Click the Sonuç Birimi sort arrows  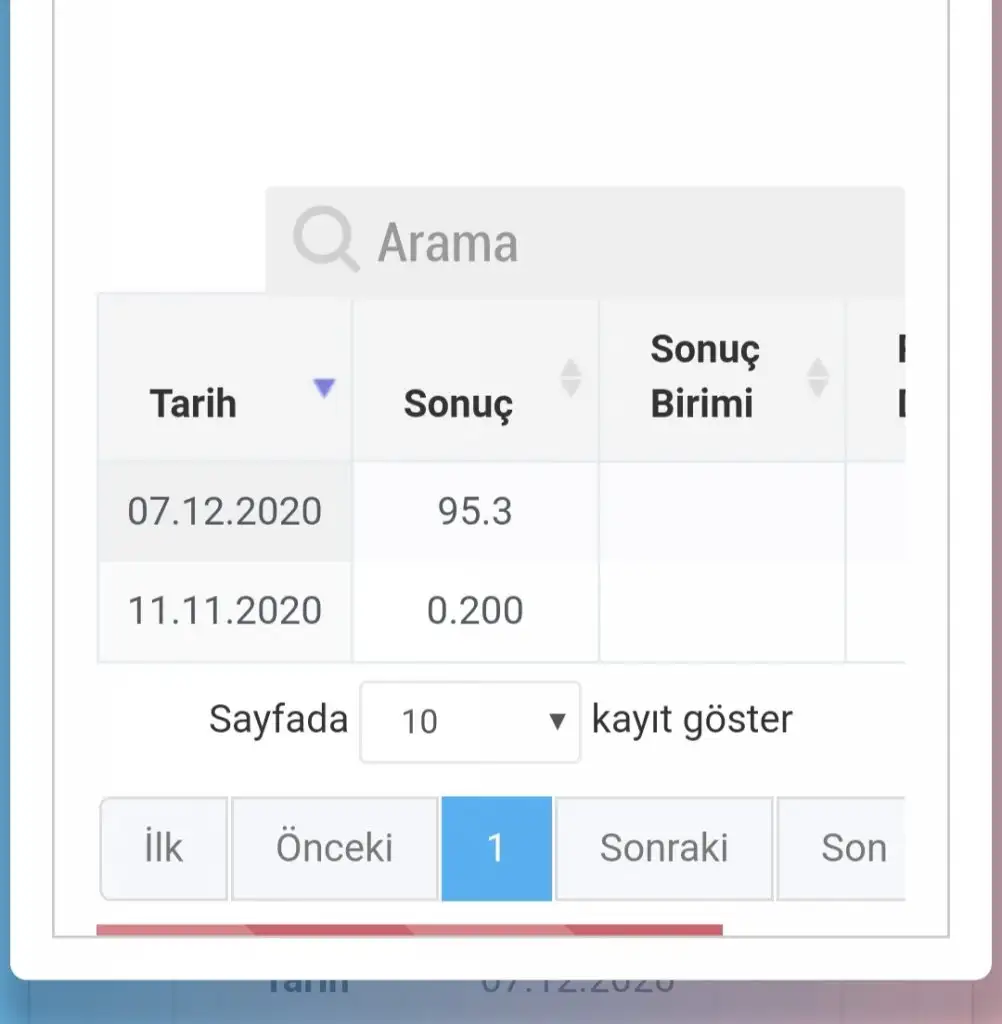[x=818, y=377]
